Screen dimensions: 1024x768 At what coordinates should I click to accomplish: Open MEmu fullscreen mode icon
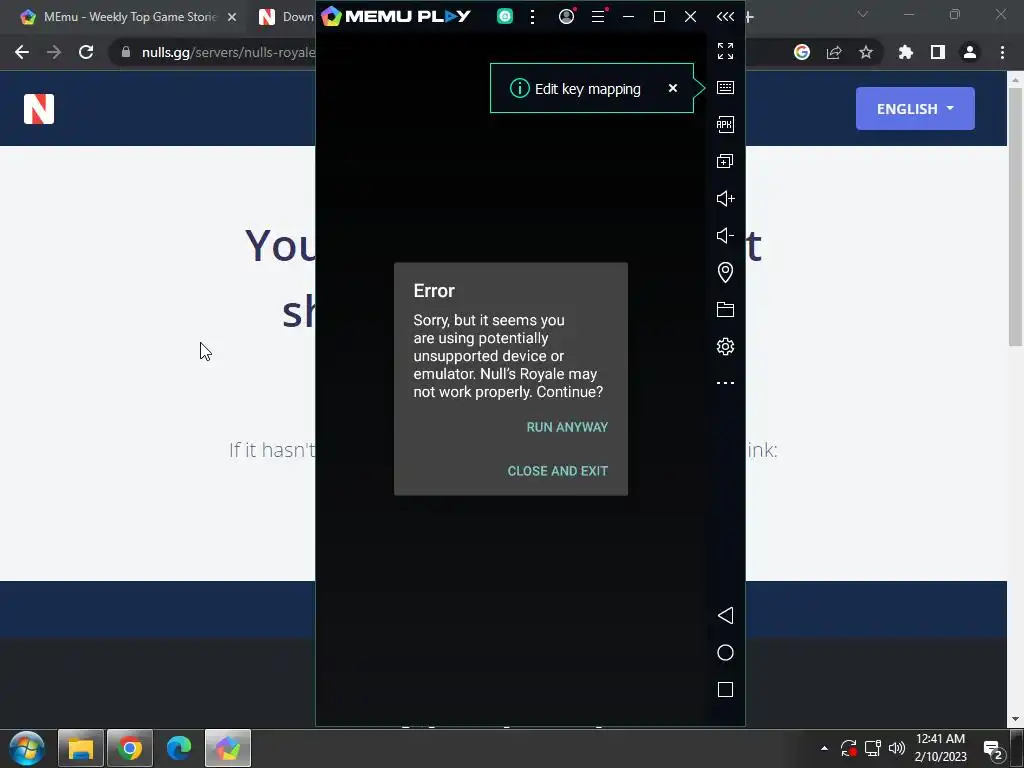pyautogui.click(x=725, y=51)
